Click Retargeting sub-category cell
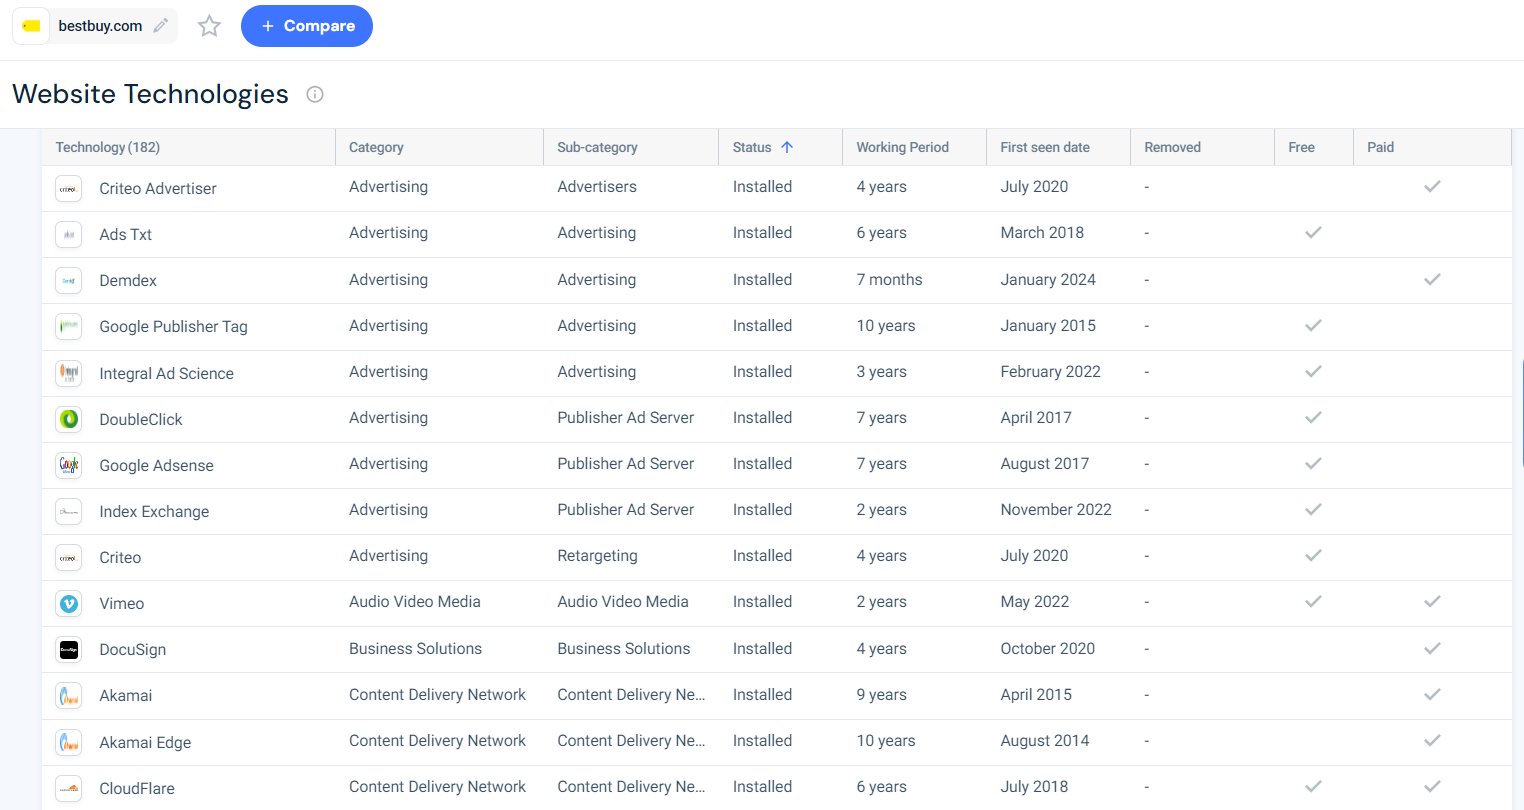 pyautogui.click(x=597, y=555)
